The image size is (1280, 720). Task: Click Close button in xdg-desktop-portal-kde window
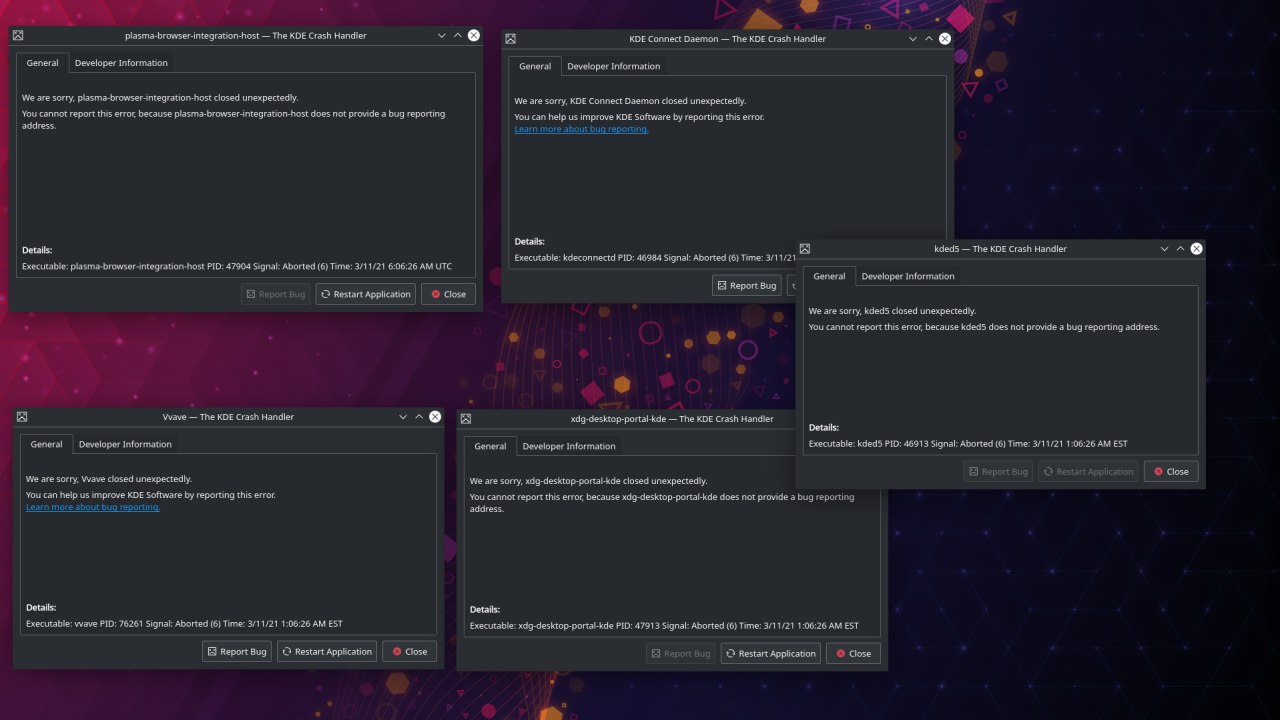tap(853, 653)
